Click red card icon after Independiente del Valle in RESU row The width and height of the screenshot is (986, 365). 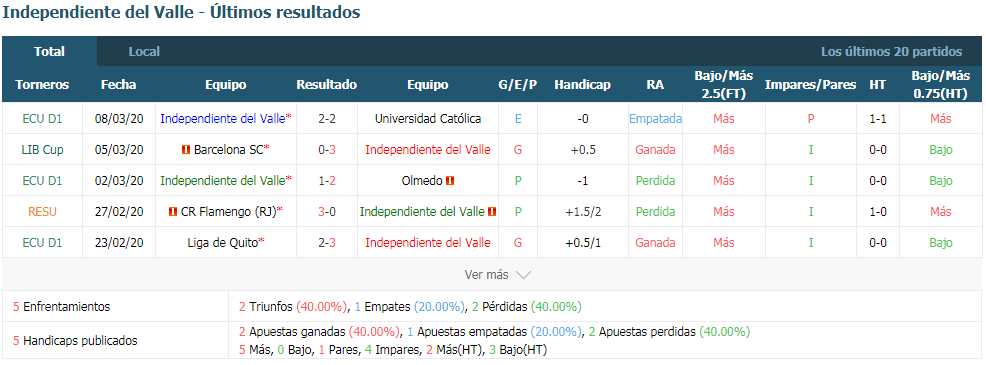pos(492,212)
